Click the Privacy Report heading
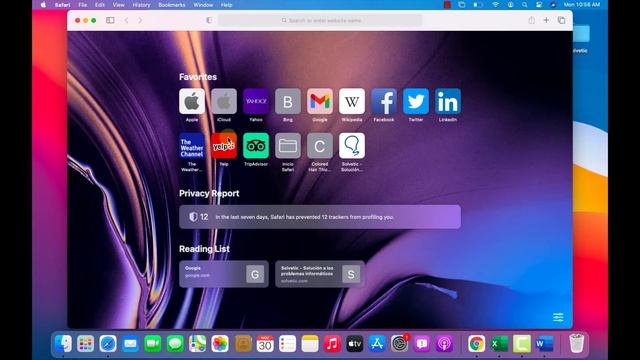The width and height of the screenshot is (640, 360). (209, 193)
